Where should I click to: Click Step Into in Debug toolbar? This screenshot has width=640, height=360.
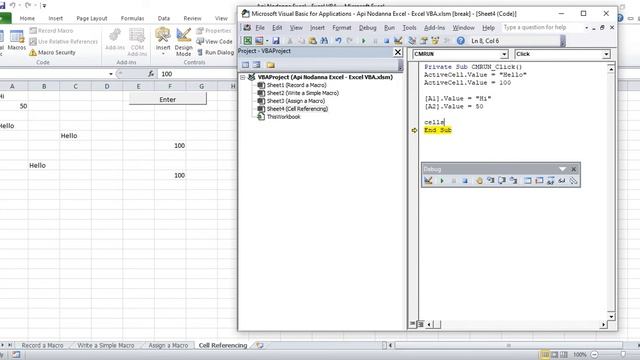click(490, 180)
